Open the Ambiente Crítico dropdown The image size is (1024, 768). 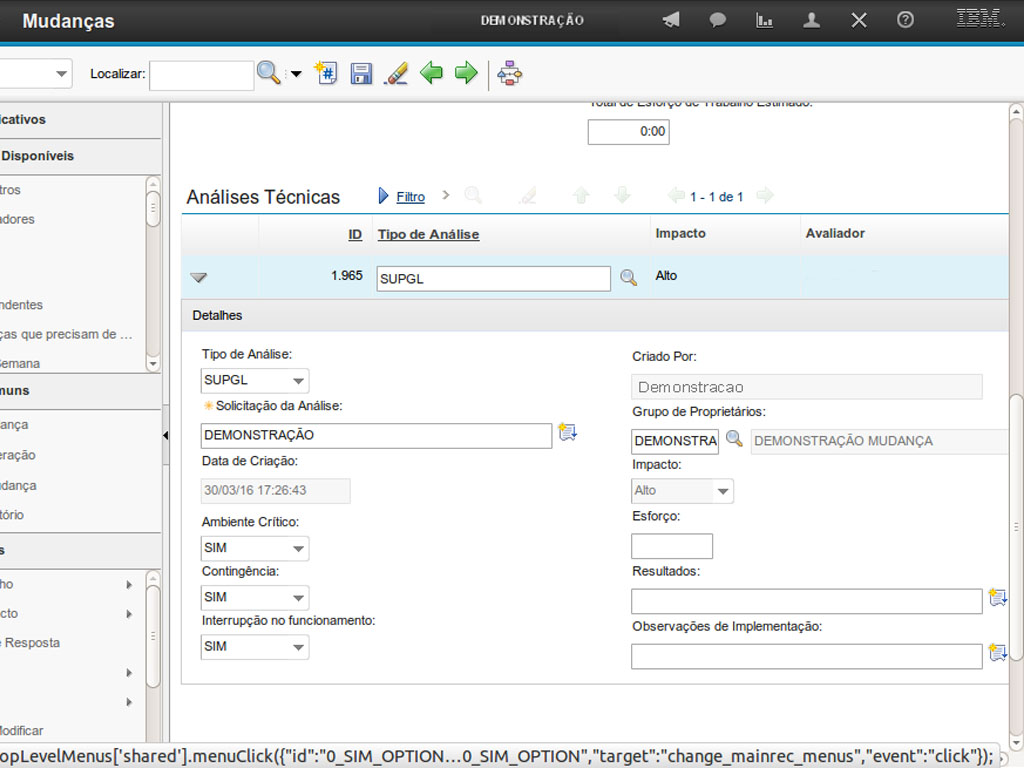click(298, 549)
